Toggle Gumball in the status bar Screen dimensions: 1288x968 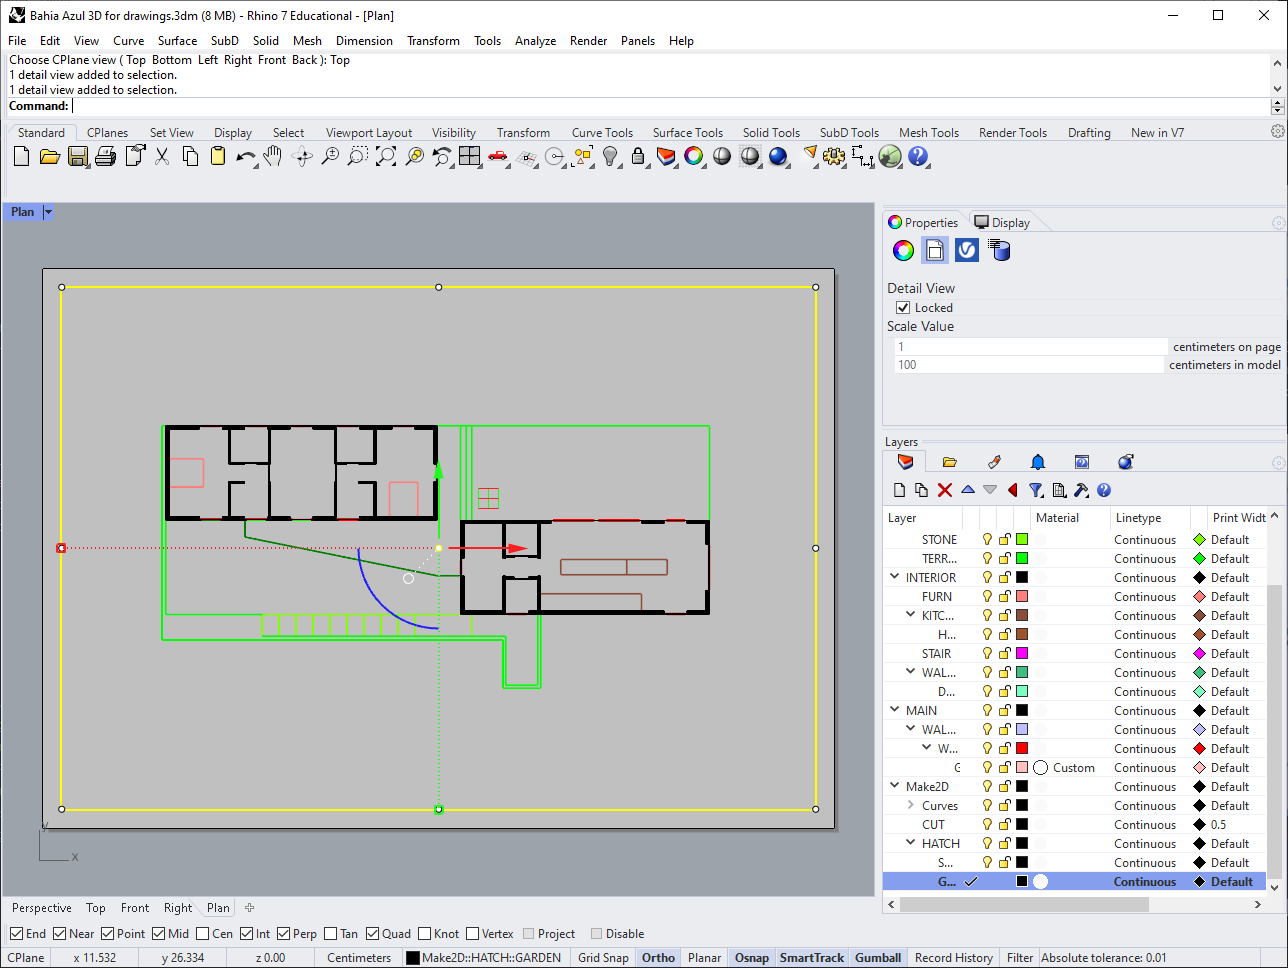point(878,958)
